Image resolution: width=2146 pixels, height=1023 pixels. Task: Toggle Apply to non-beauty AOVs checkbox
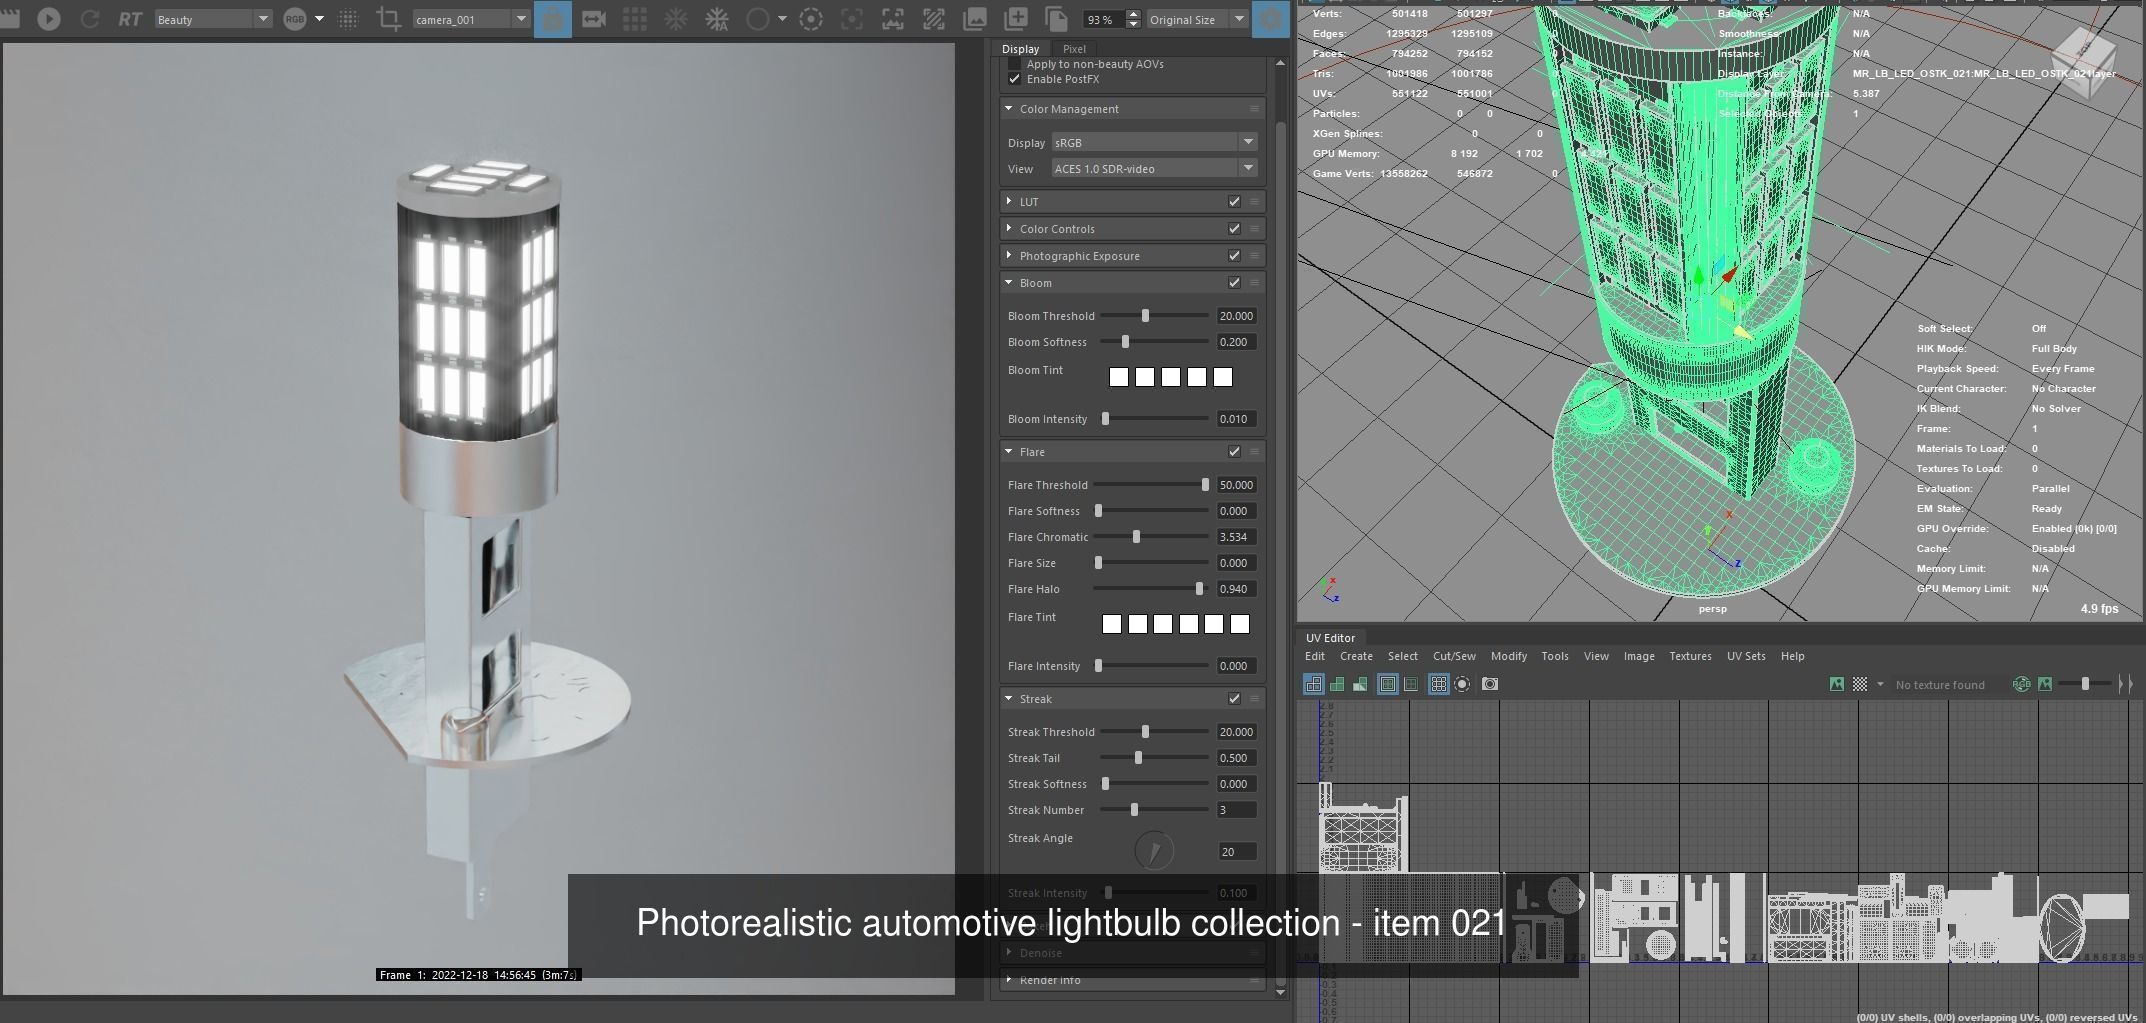1015,64
